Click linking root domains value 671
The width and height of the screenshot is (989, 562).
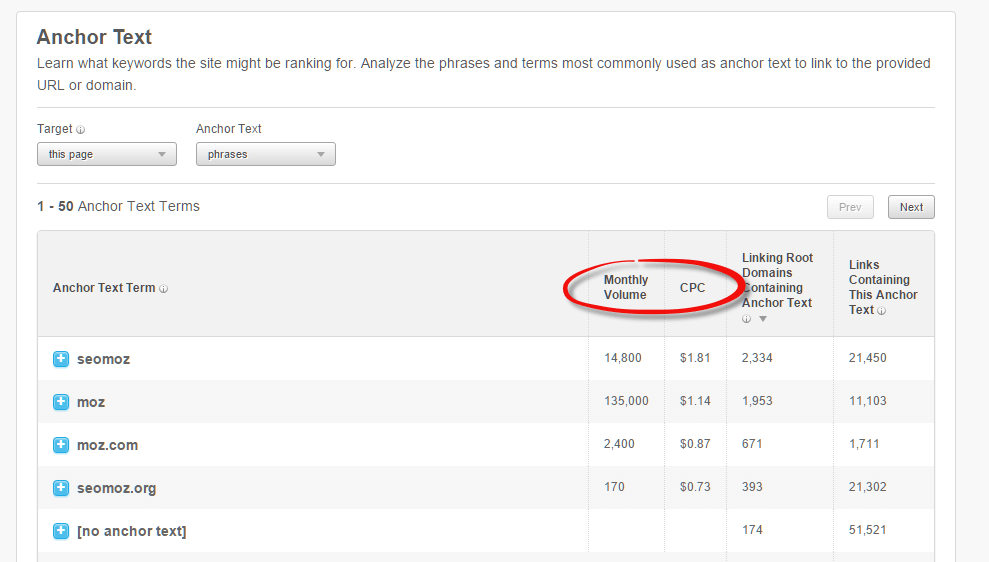752,443
